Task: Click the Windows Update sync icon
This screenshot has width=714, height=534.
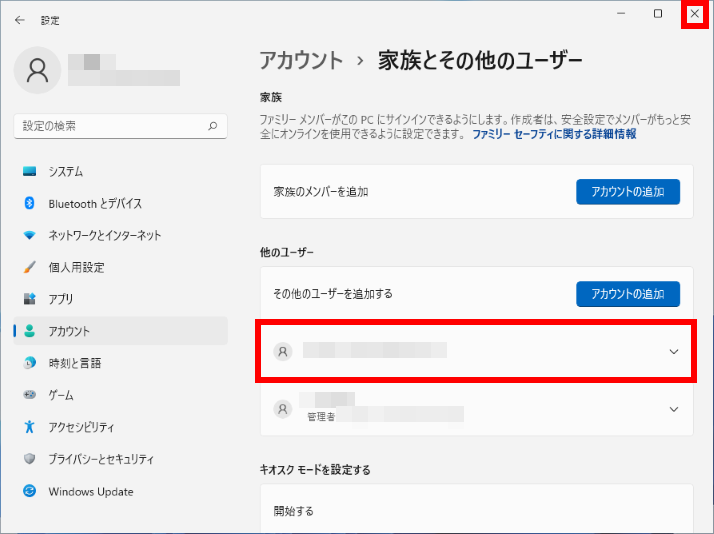Action: (30, 491)
